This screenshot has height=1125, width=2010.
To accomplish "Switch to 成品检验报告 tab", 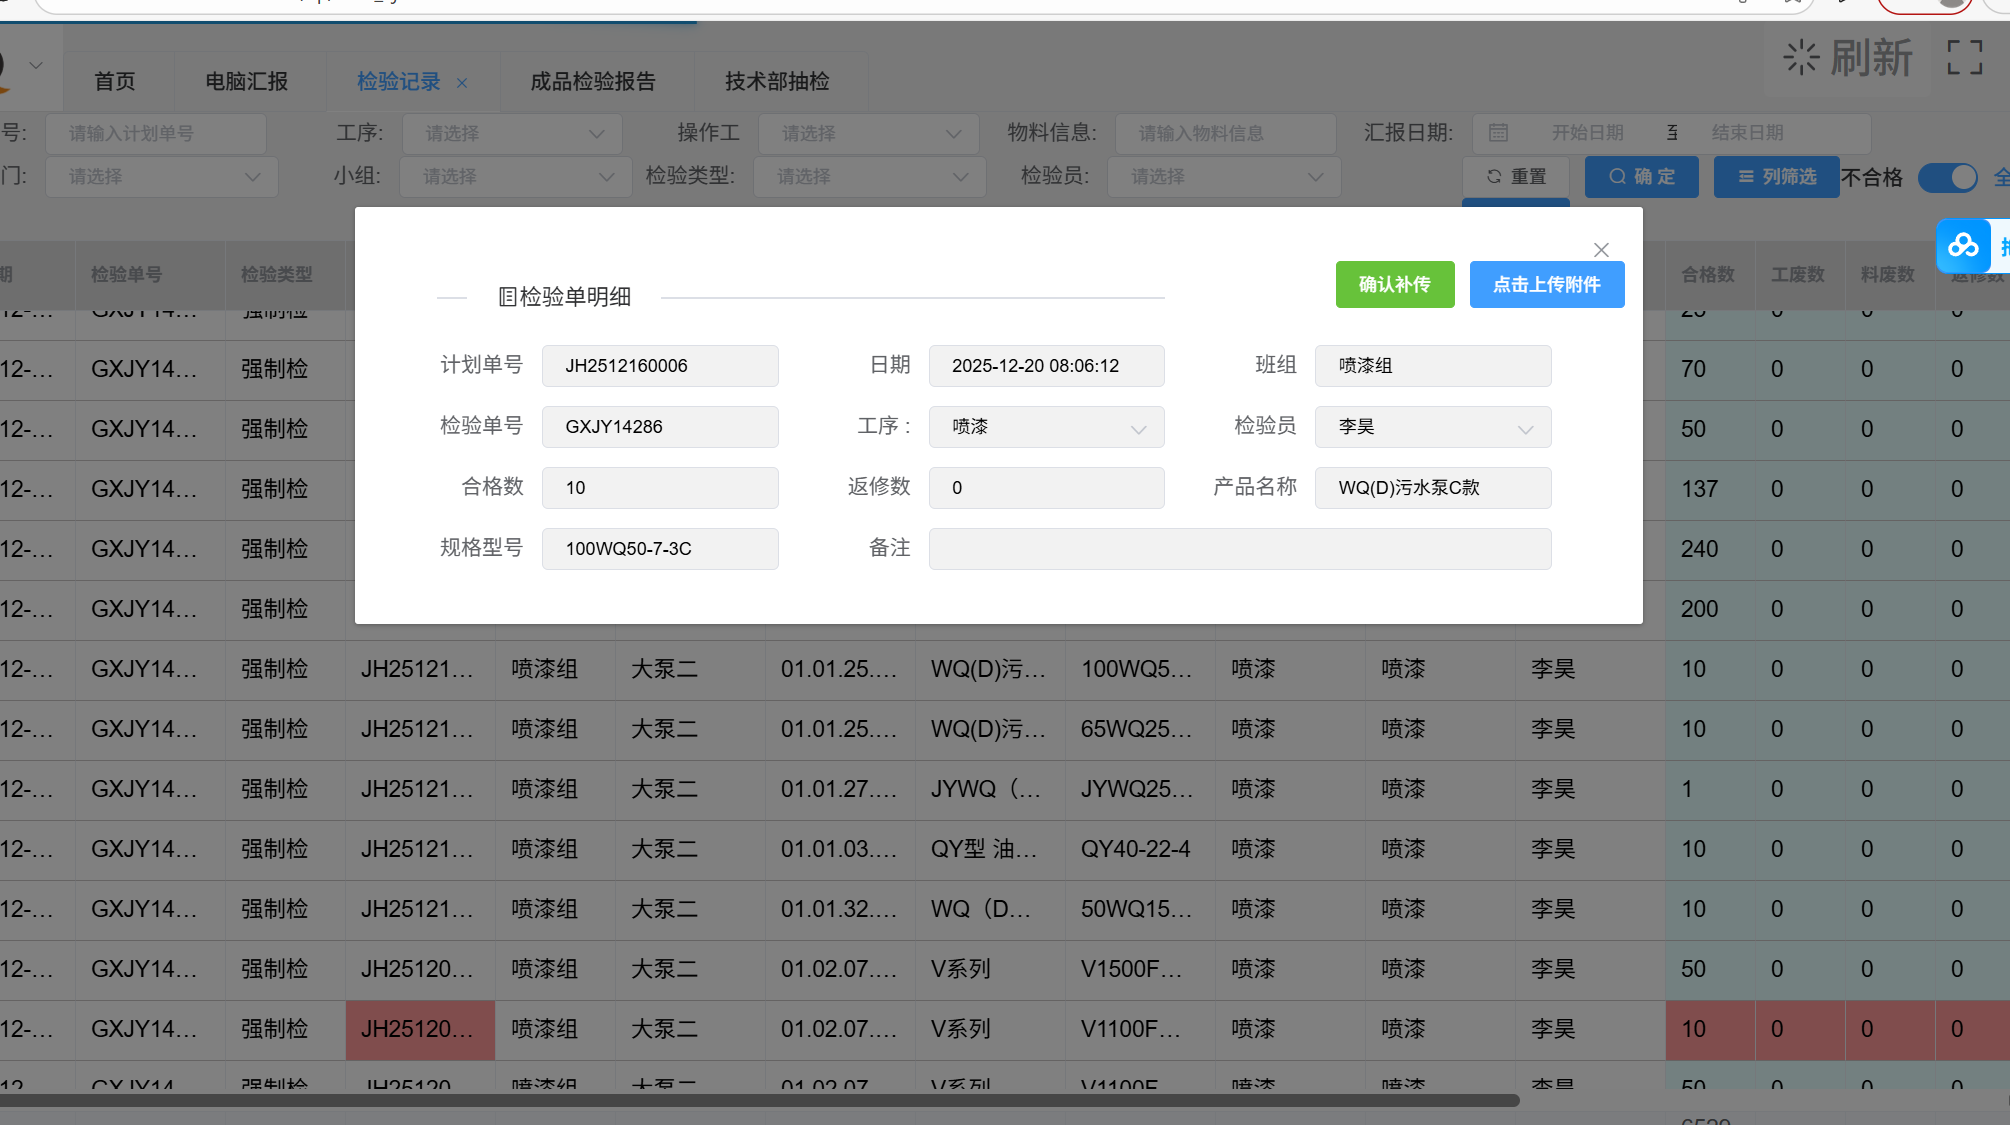I will pyautogui.click(x=592, y=82).
